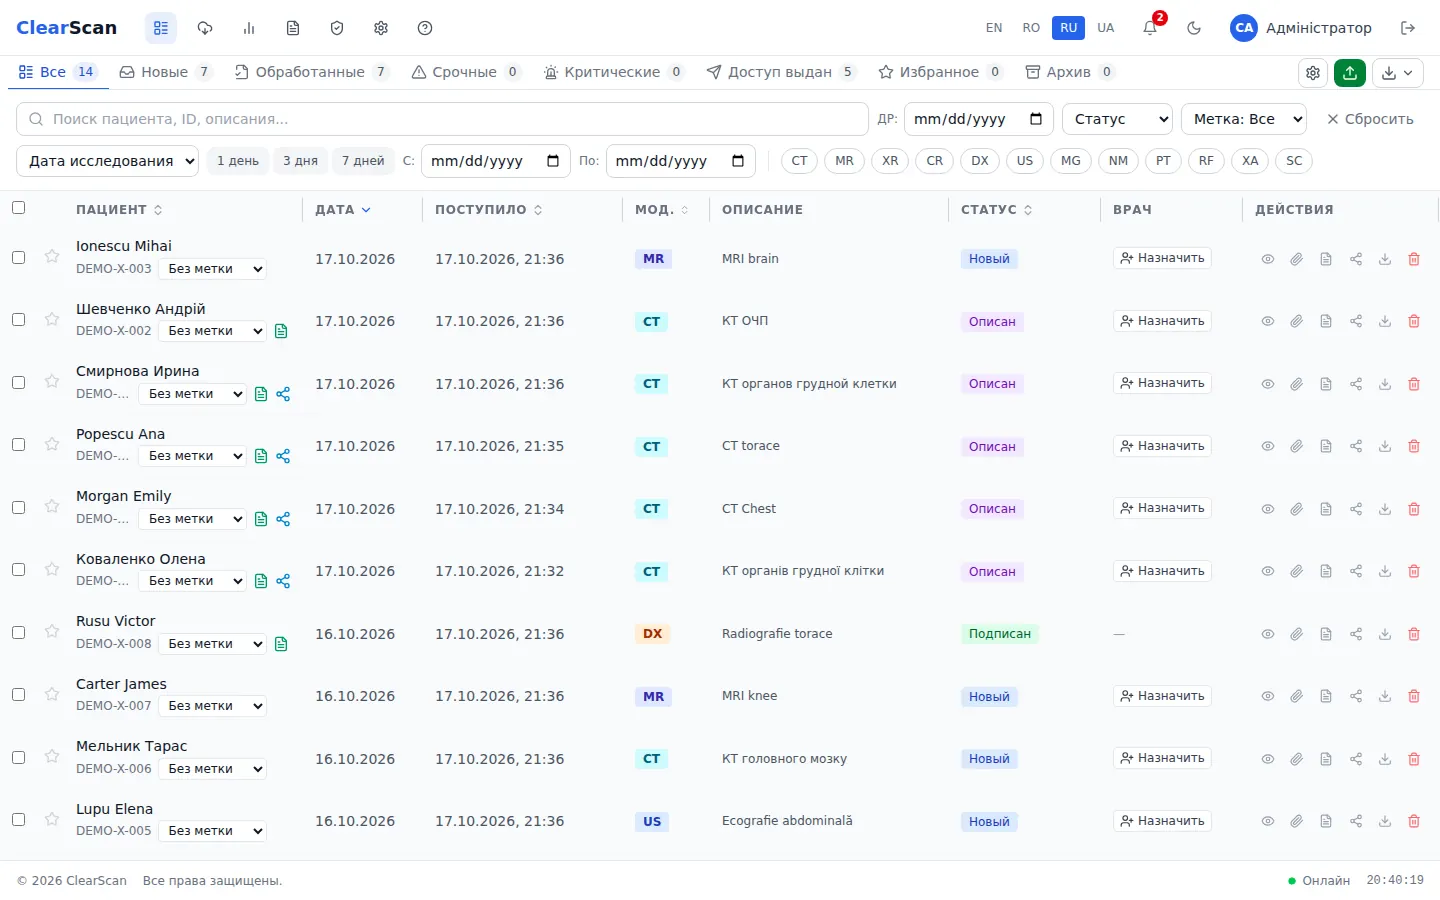Download study icon for Lupu Elena
Screen dimensions: 1440x900
point(1385,821)
